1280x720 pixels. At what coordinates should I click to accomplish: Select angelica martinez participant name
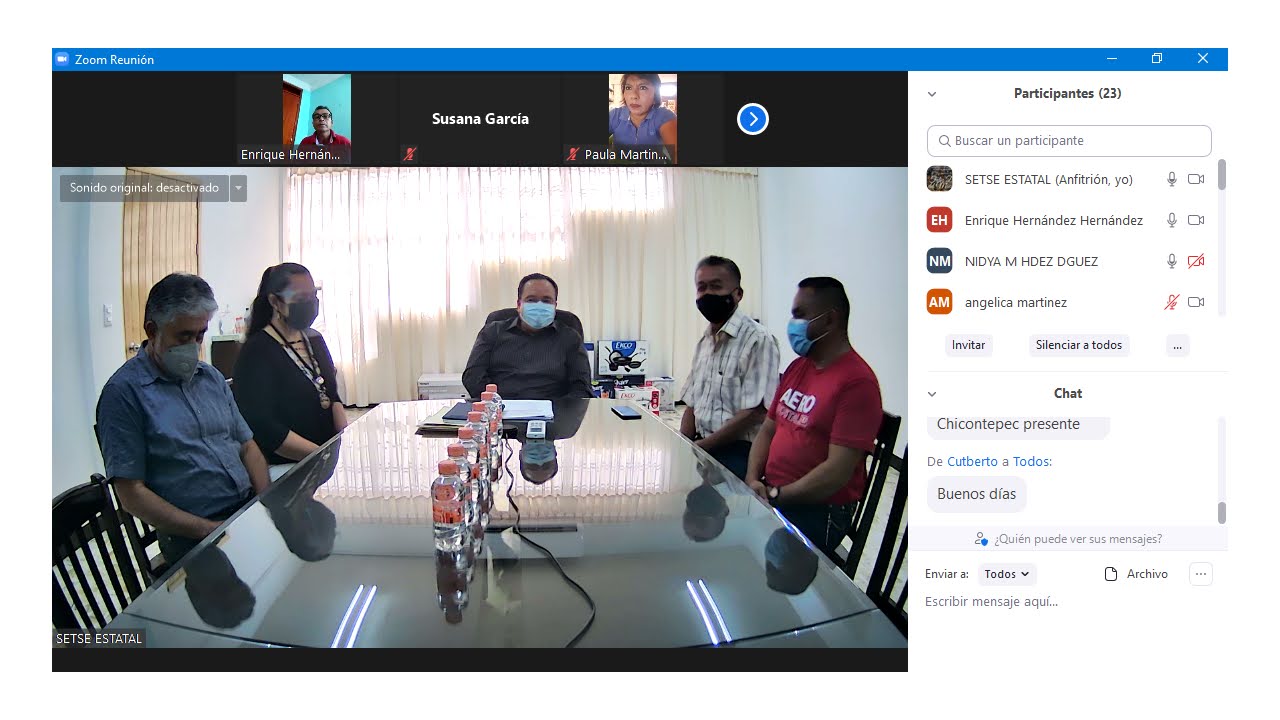tap(1015, 302)
